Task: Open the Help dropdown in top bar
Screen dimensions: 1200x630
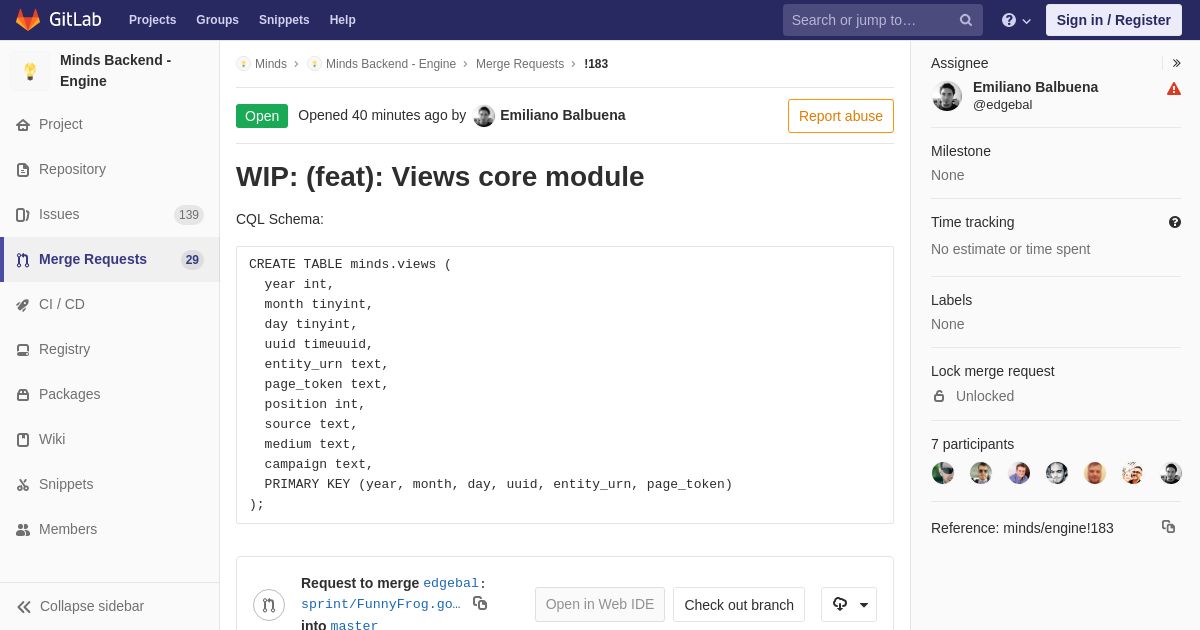Action: [1016, 20]
